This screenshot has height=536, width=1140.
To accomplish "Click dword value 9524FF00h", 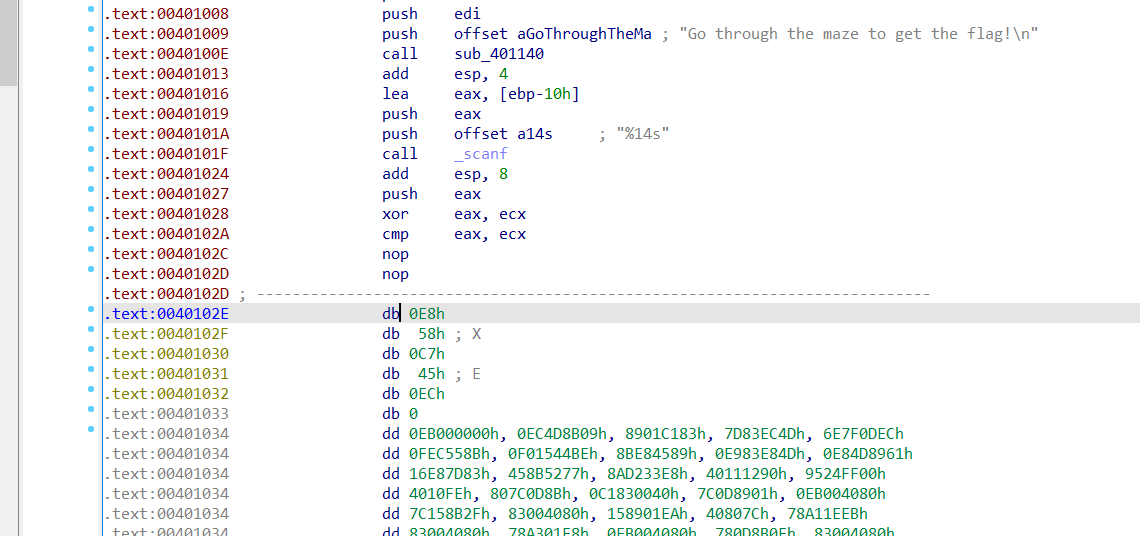I will [846, 474].
